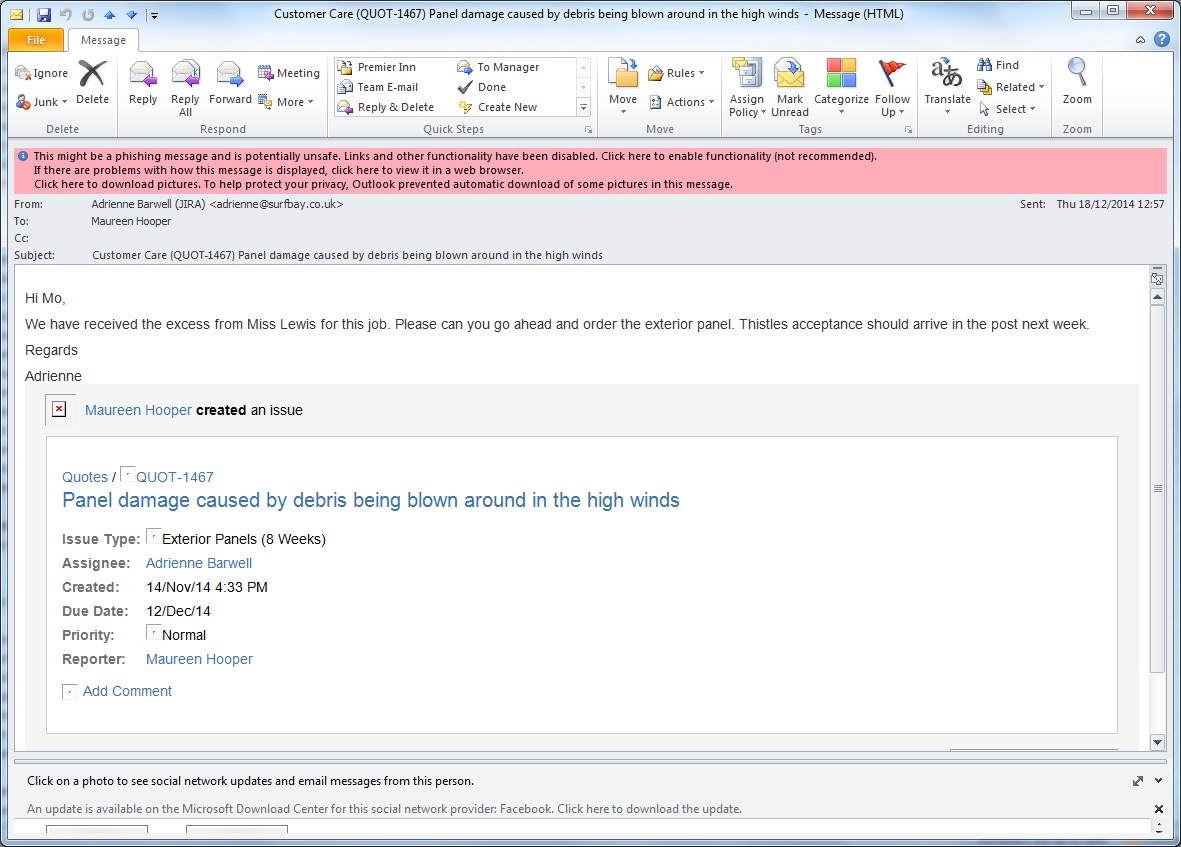Viewport: 1181px width, 847px height.
Task: Click the blocked image placeholder beside Maureen Hooper
Action: pos(60,410)
